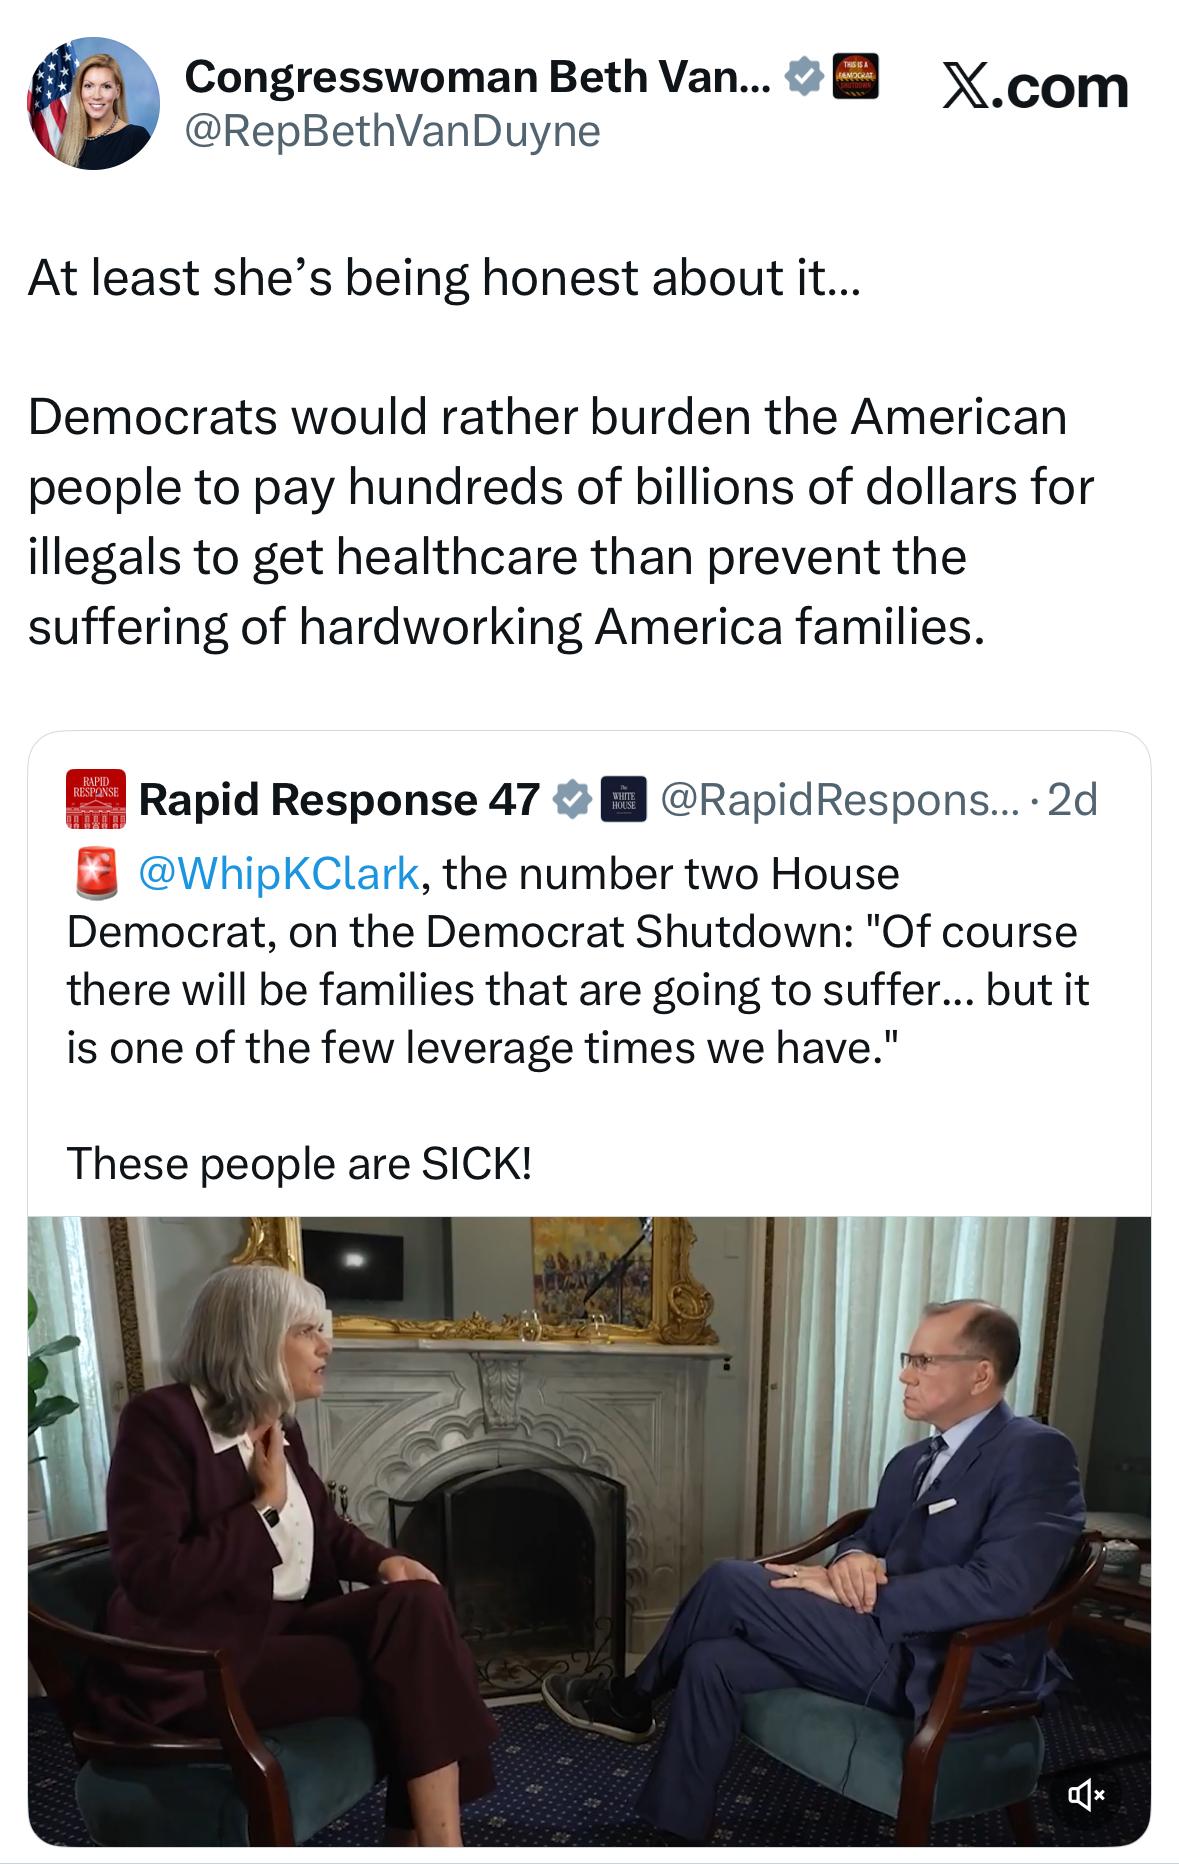Image resolution: width=1179 pixels, height=1864 pixels.
Task: Click the X.com logo
Action: (1036, 87)
